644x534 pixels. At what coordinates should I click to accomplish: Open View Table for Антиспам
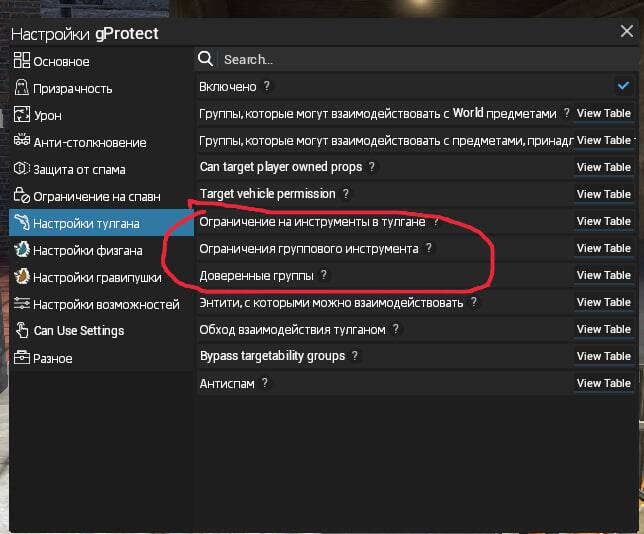603,383
